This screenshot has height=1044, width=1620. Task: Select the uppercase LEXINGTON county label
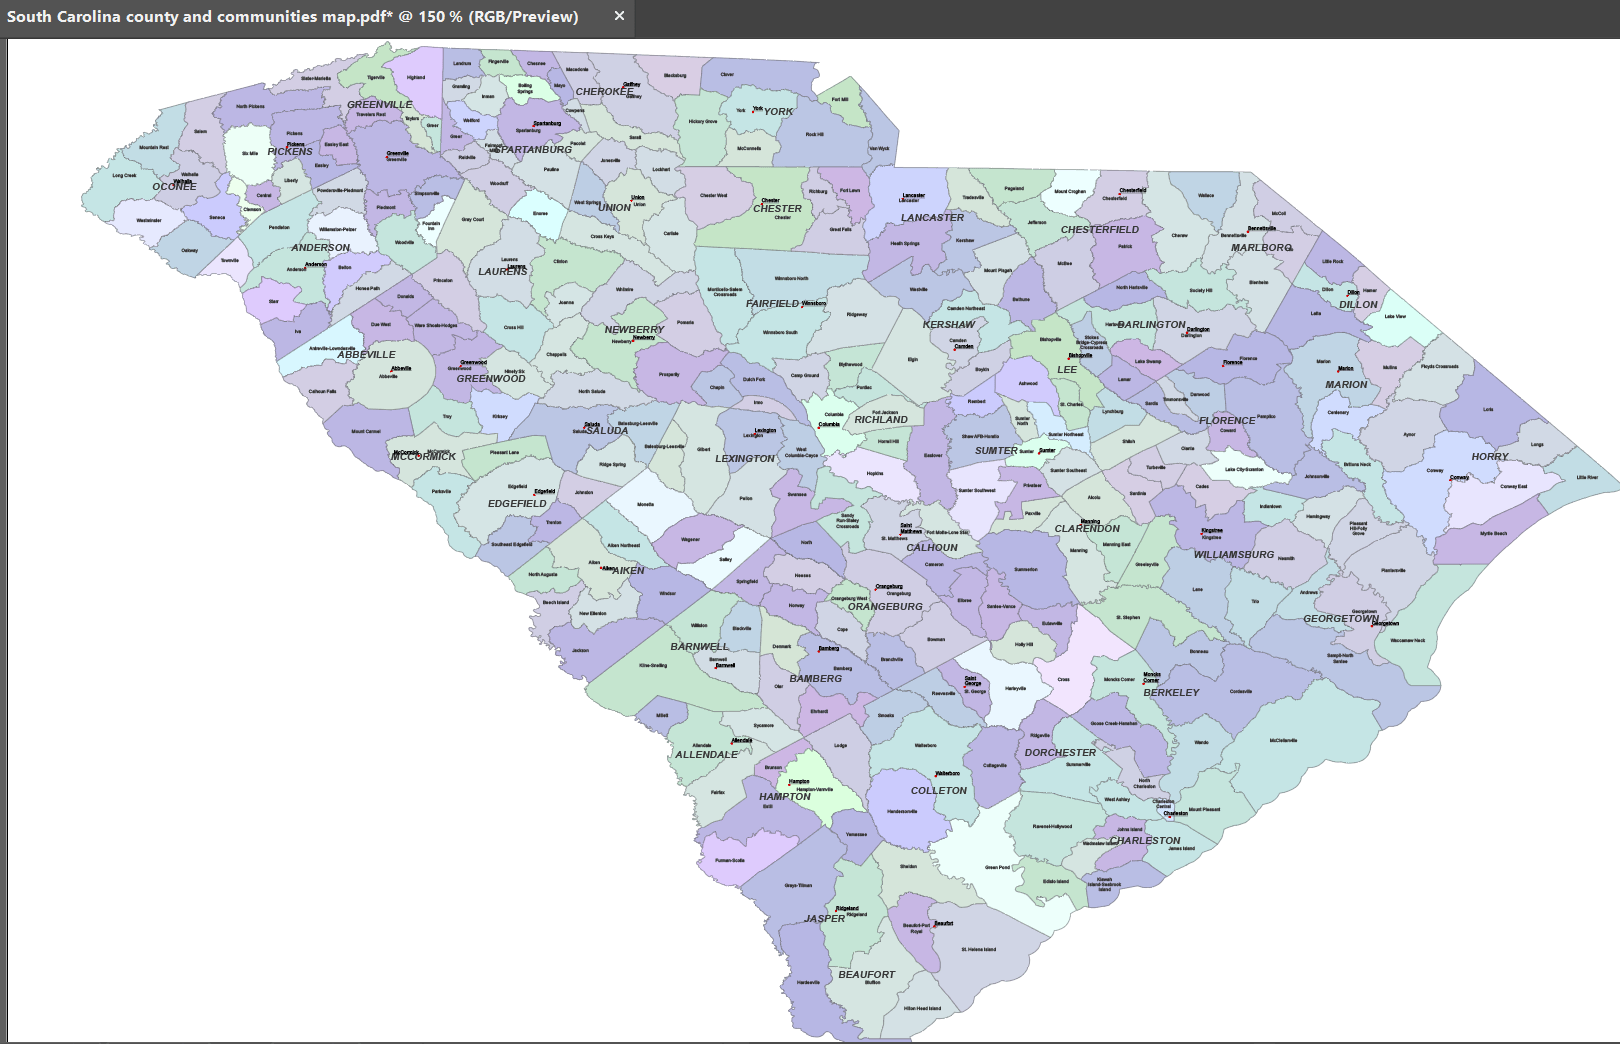(745, 459)
